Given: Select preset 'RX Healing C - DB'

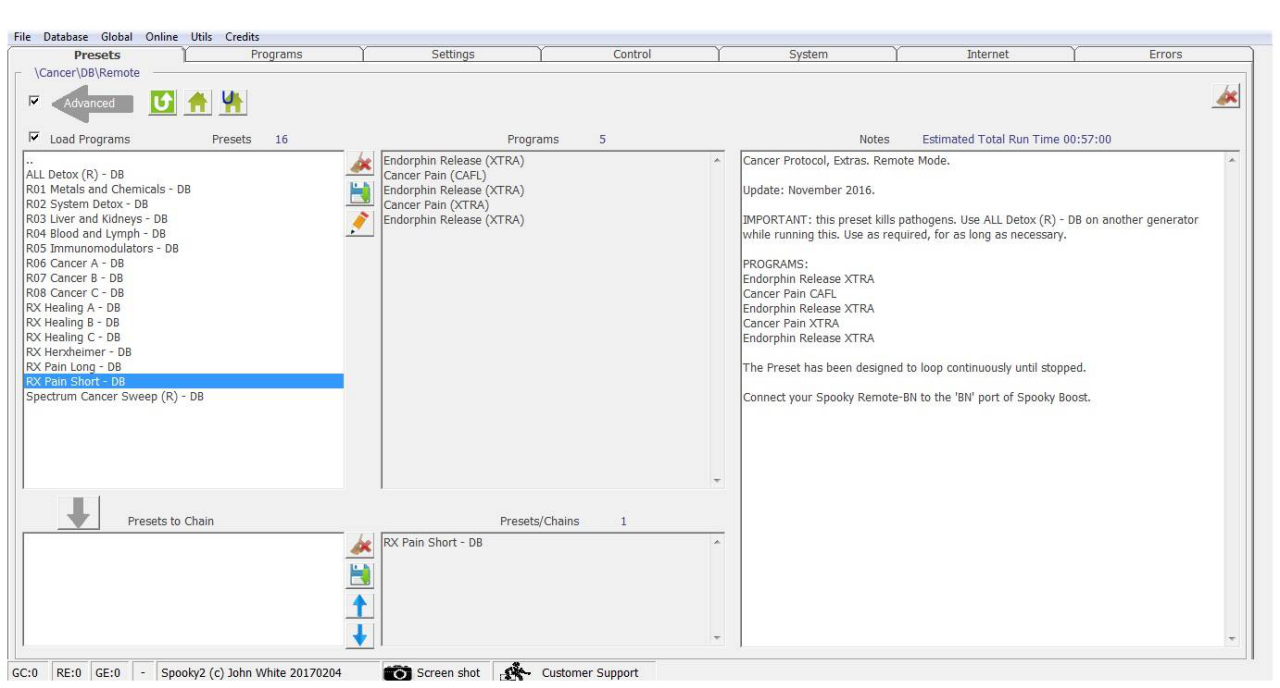Looking at the screenshot, I should click(183, 337).
